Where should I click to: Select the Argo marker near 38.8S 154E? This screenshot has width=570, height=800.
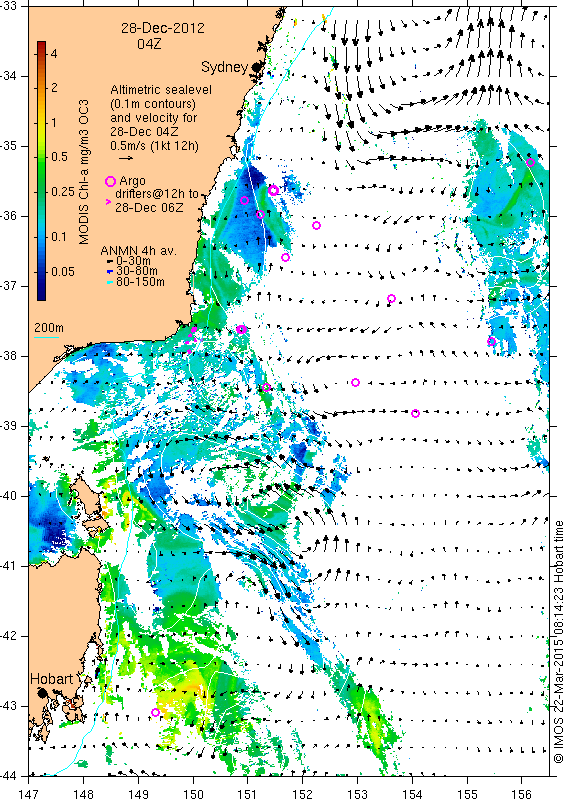point(415,413)
